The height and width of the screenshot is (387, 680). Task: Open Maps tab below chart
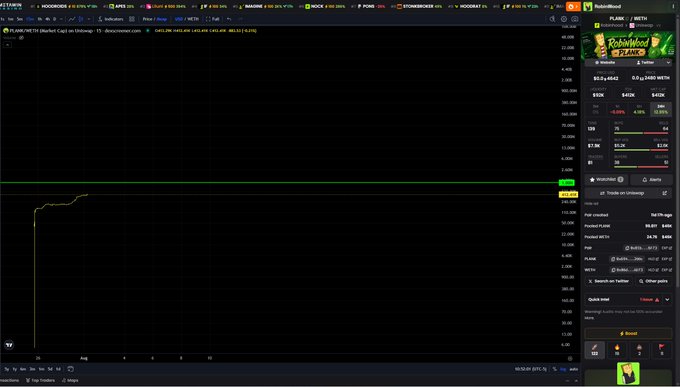pos(70,380)
